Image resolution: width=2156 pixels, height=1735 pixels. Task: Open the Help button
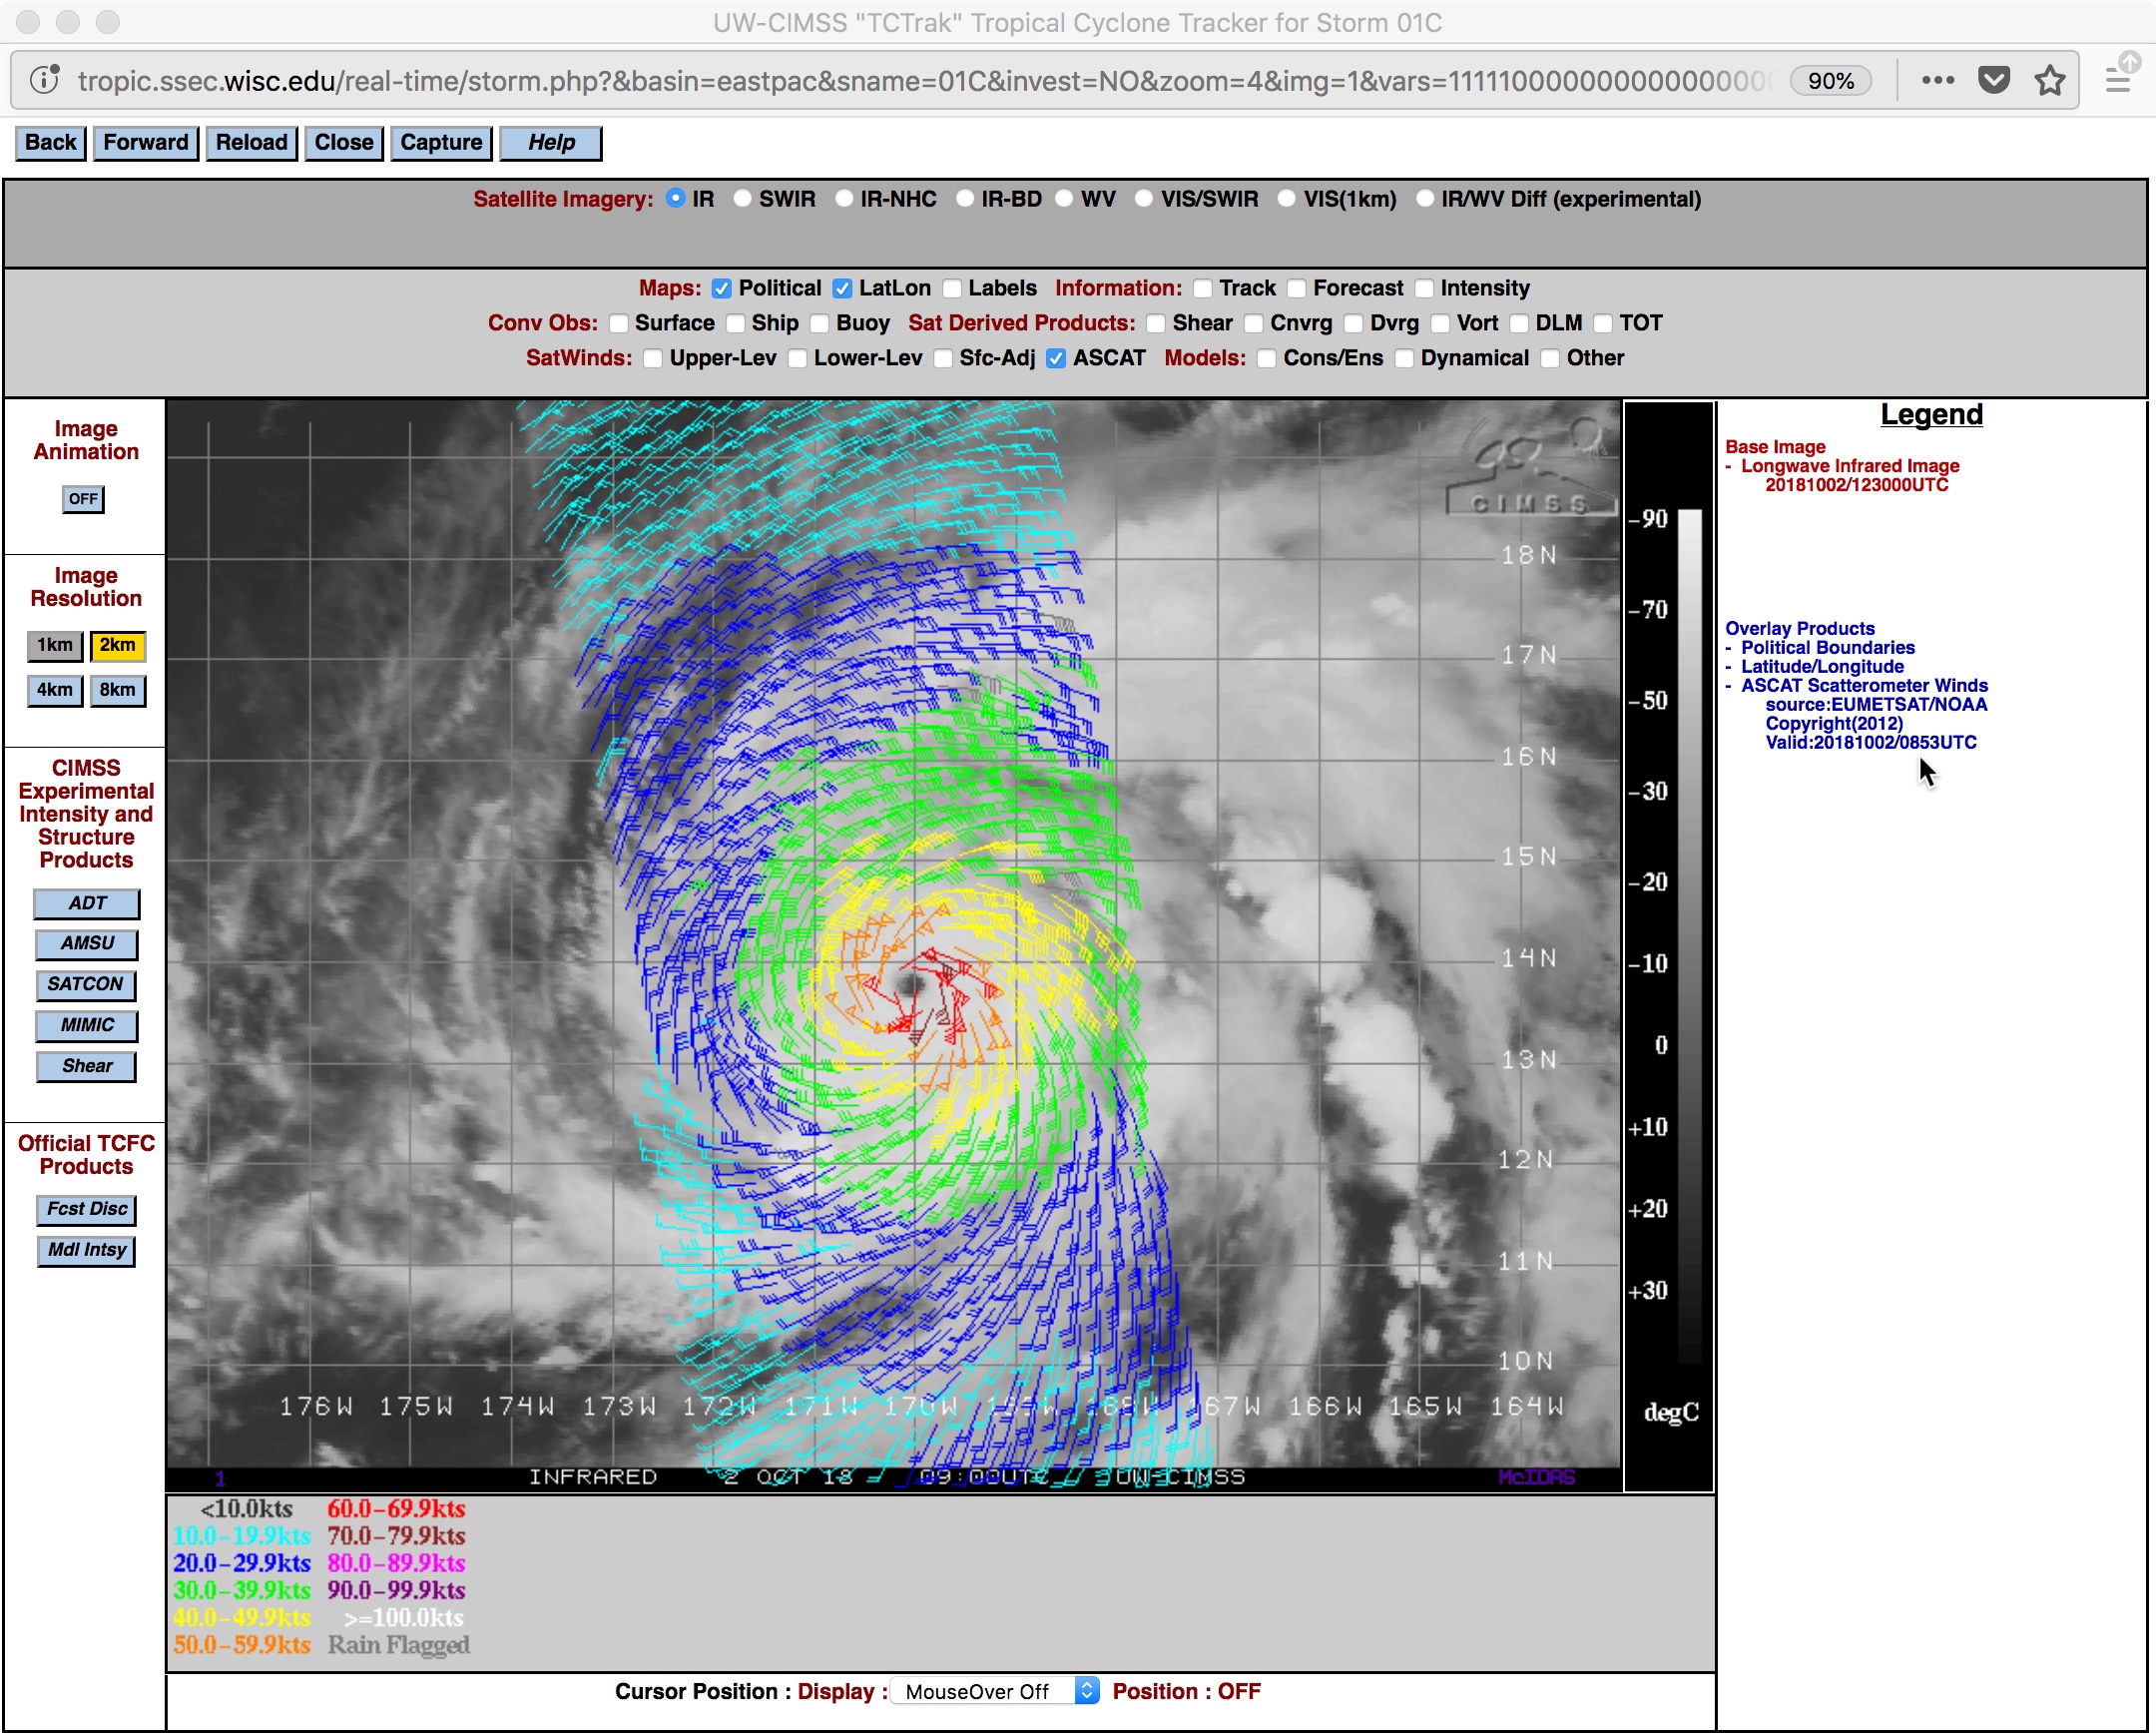551,142
